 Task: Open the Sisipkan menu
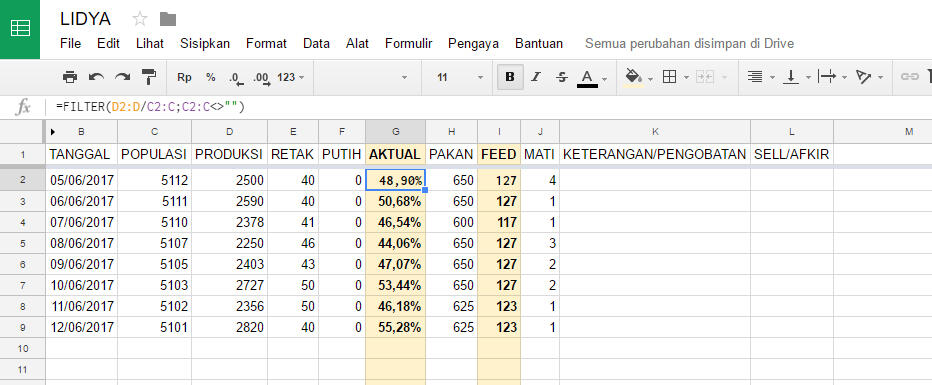click(x=205, y=43)
